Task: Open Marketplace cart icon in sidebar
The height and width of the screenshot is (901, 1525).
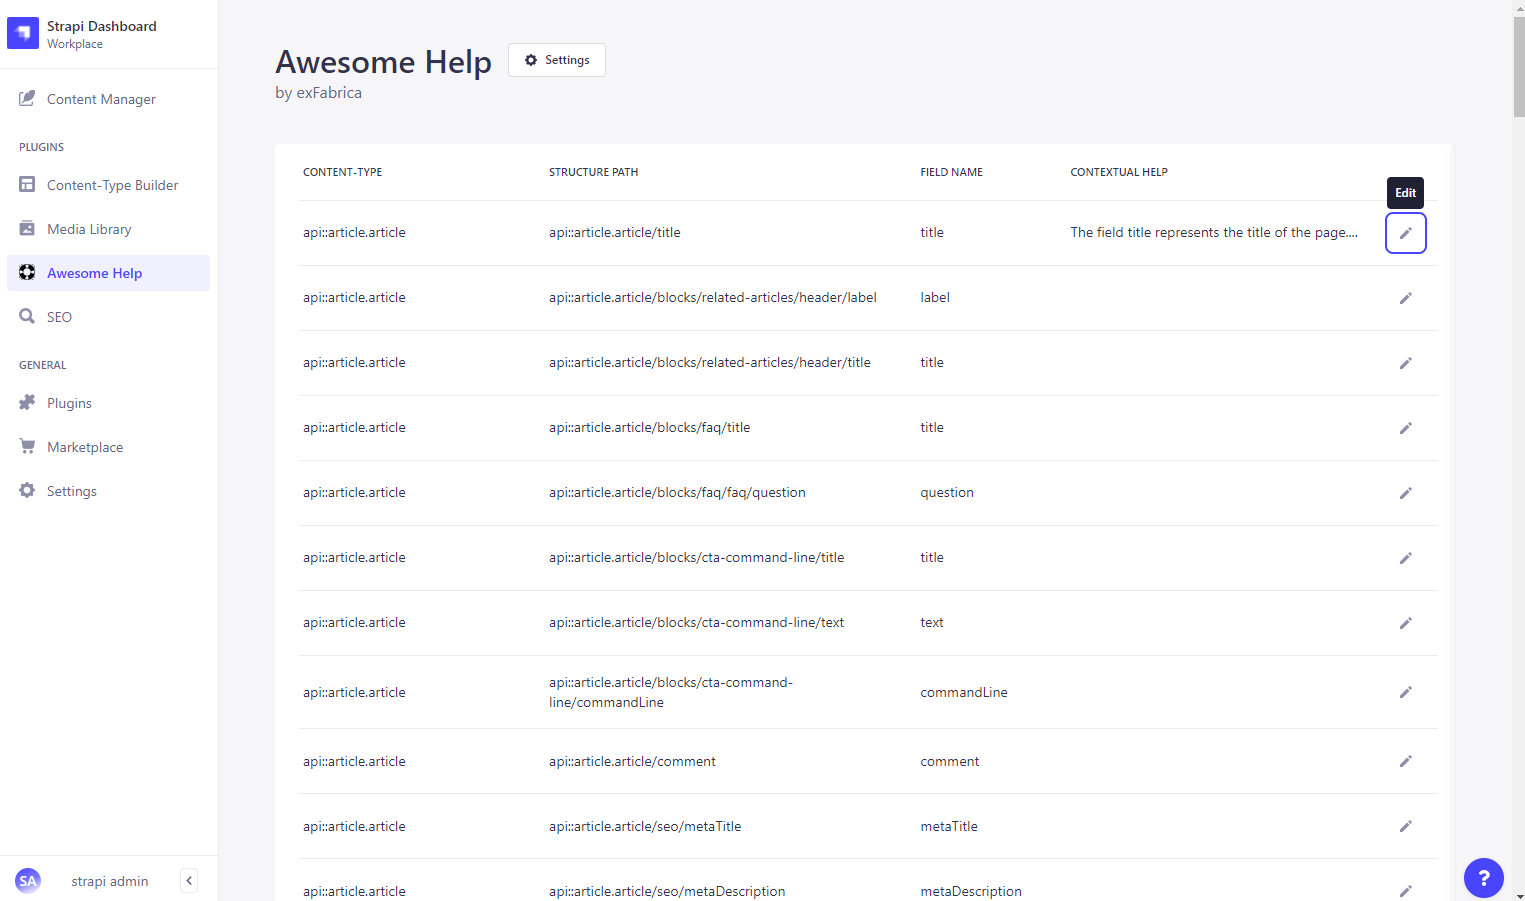Action: [27, 447]
